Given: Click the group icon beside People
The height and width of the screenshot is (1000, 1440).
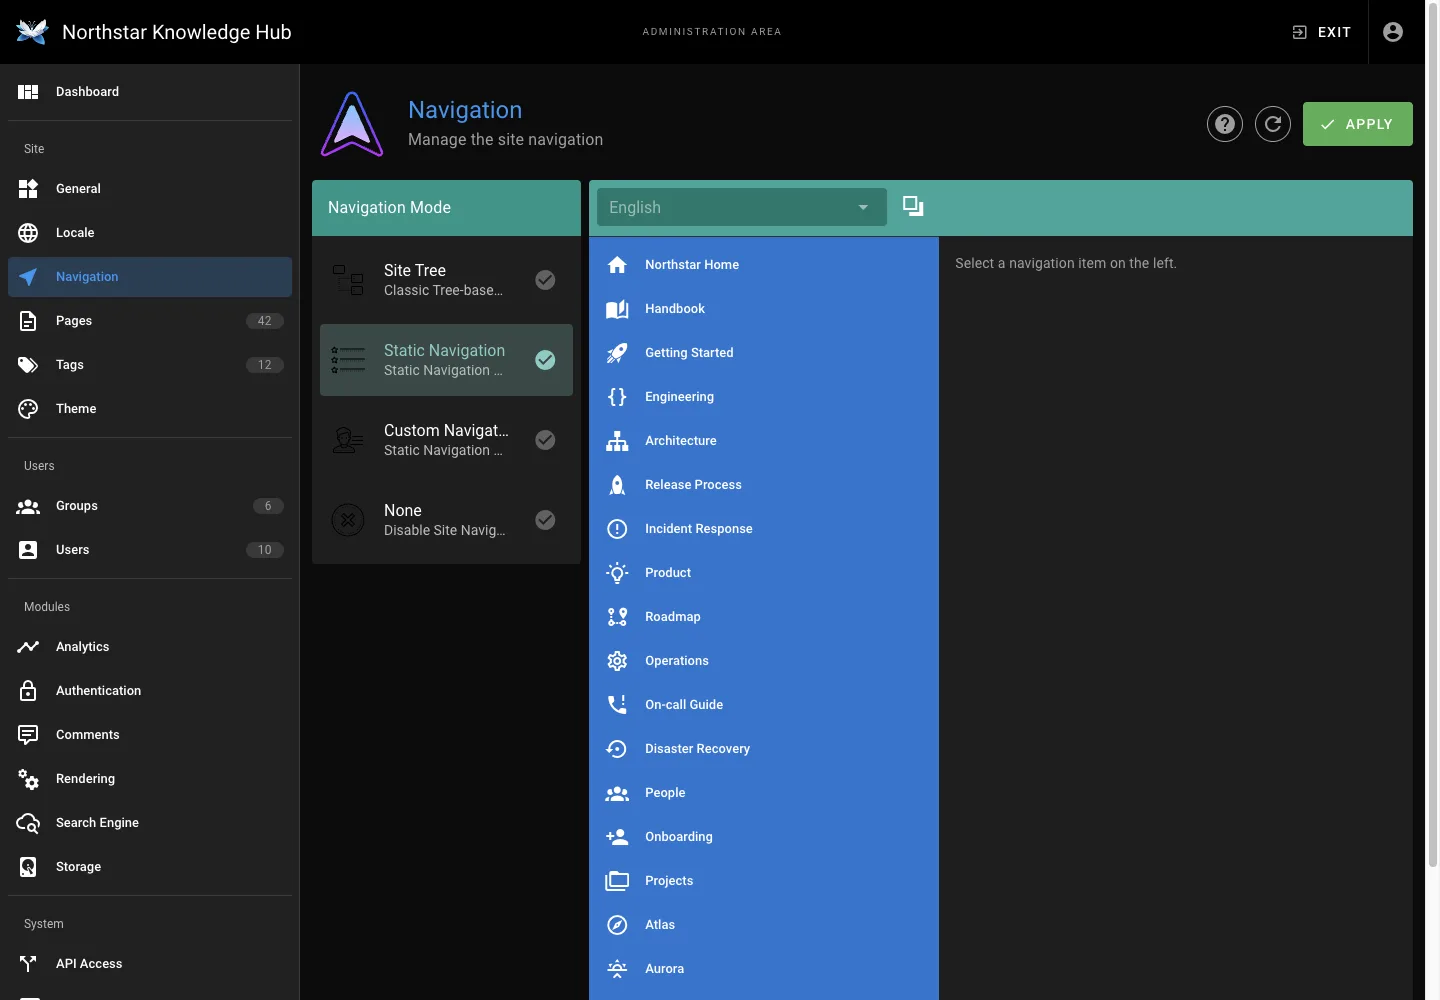Looking at the screenshot, I should click(x=617, y=793).
